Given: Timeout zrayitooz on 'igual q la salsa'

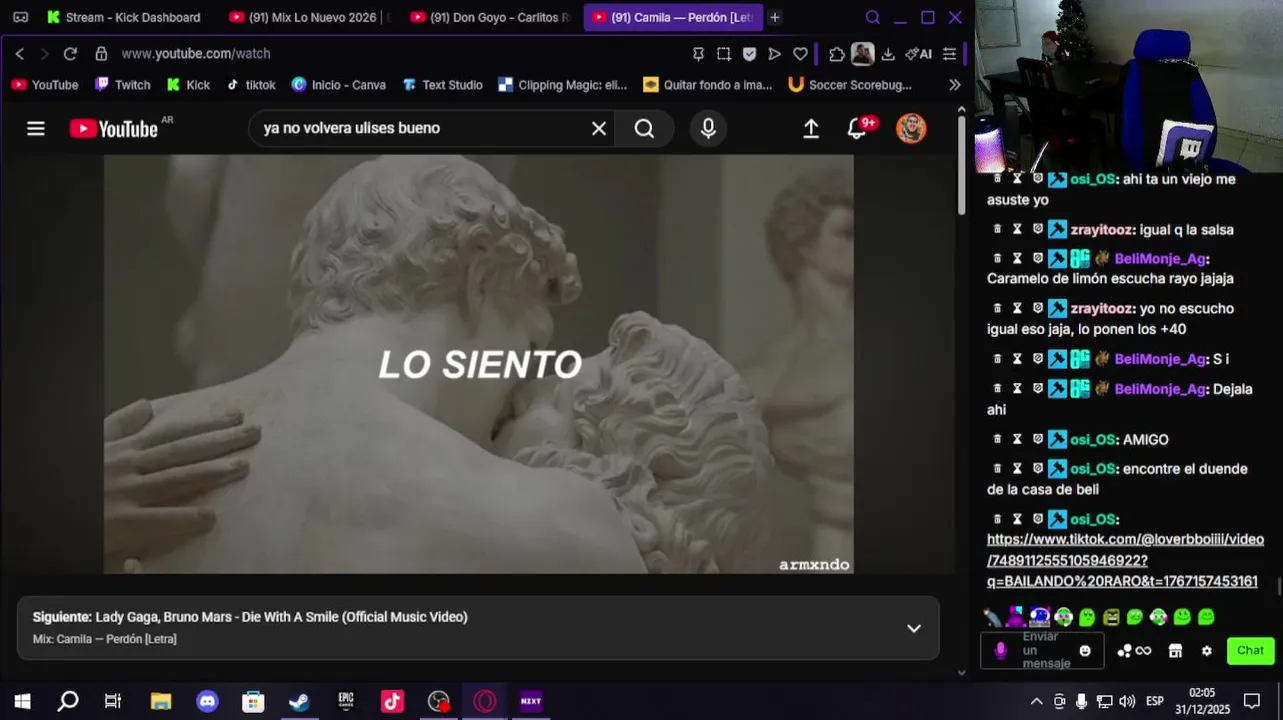Looking at the screenshot, I should [1017, 229].
